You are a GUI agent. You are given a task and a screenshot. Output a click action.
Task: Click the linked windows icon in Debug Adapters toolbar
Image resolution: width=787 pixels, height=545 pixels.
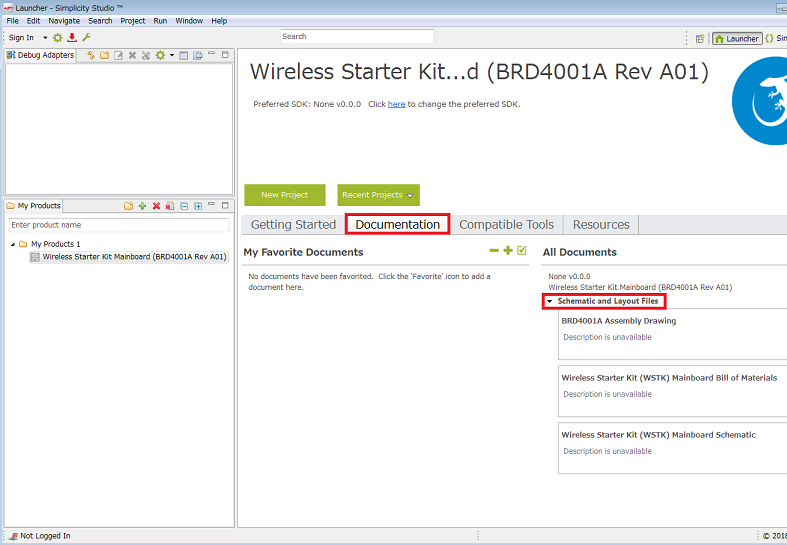click(x=198, y=55)
